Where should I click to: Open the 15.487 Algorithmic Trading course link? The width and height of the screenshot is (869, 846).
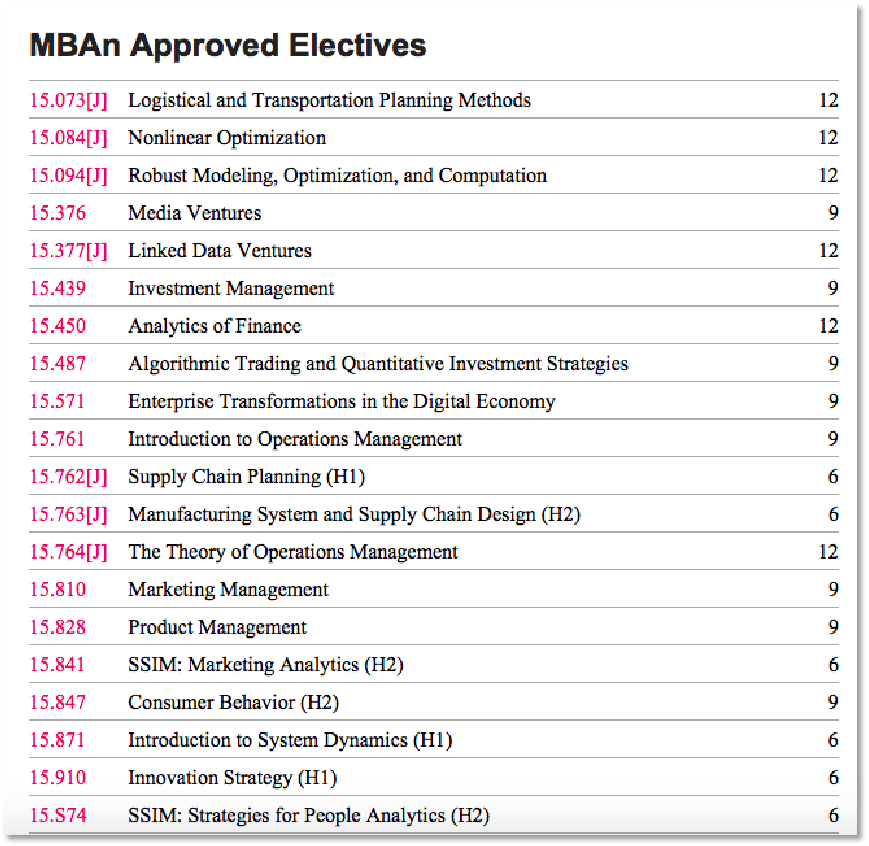point(58,364)
